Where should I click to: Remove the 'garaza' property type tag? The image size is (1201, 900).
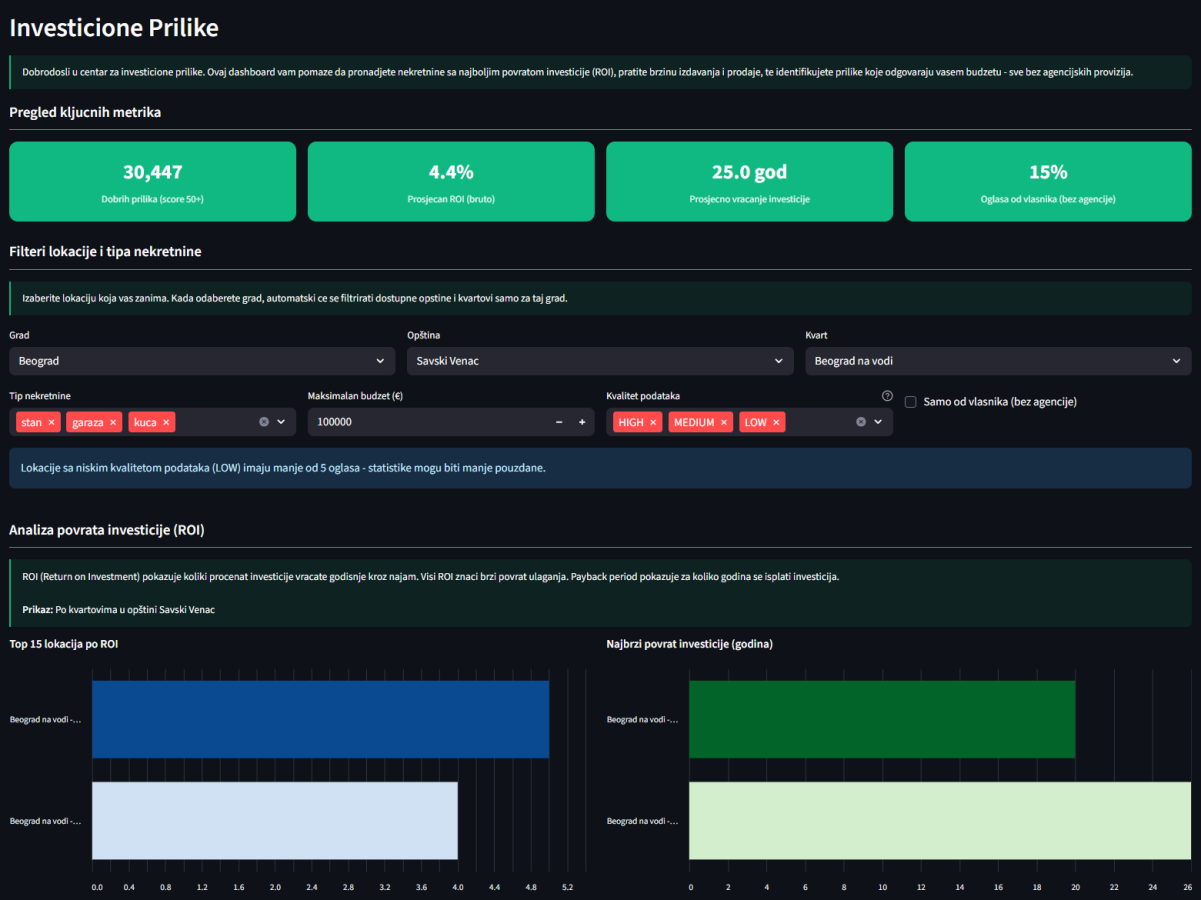(x=113, y=423)
